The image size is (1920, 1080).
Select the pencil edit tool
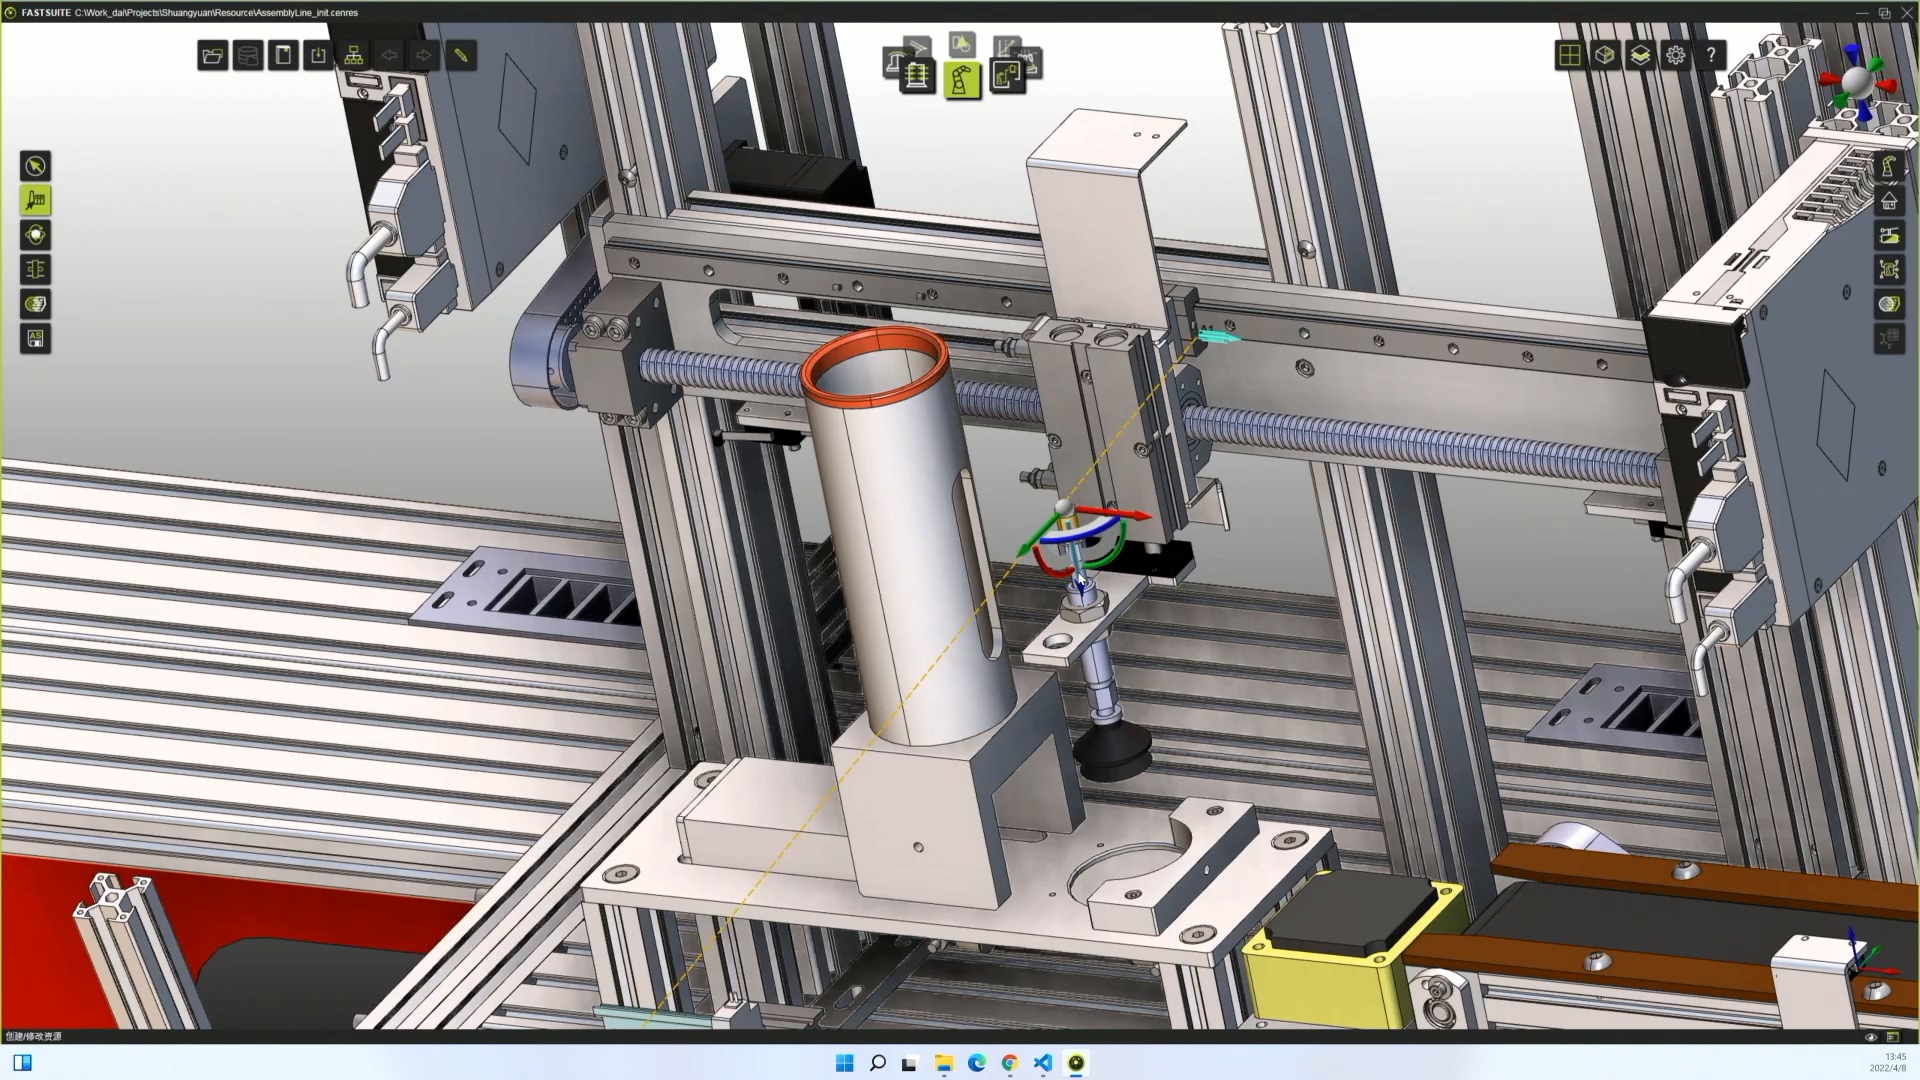461,56
